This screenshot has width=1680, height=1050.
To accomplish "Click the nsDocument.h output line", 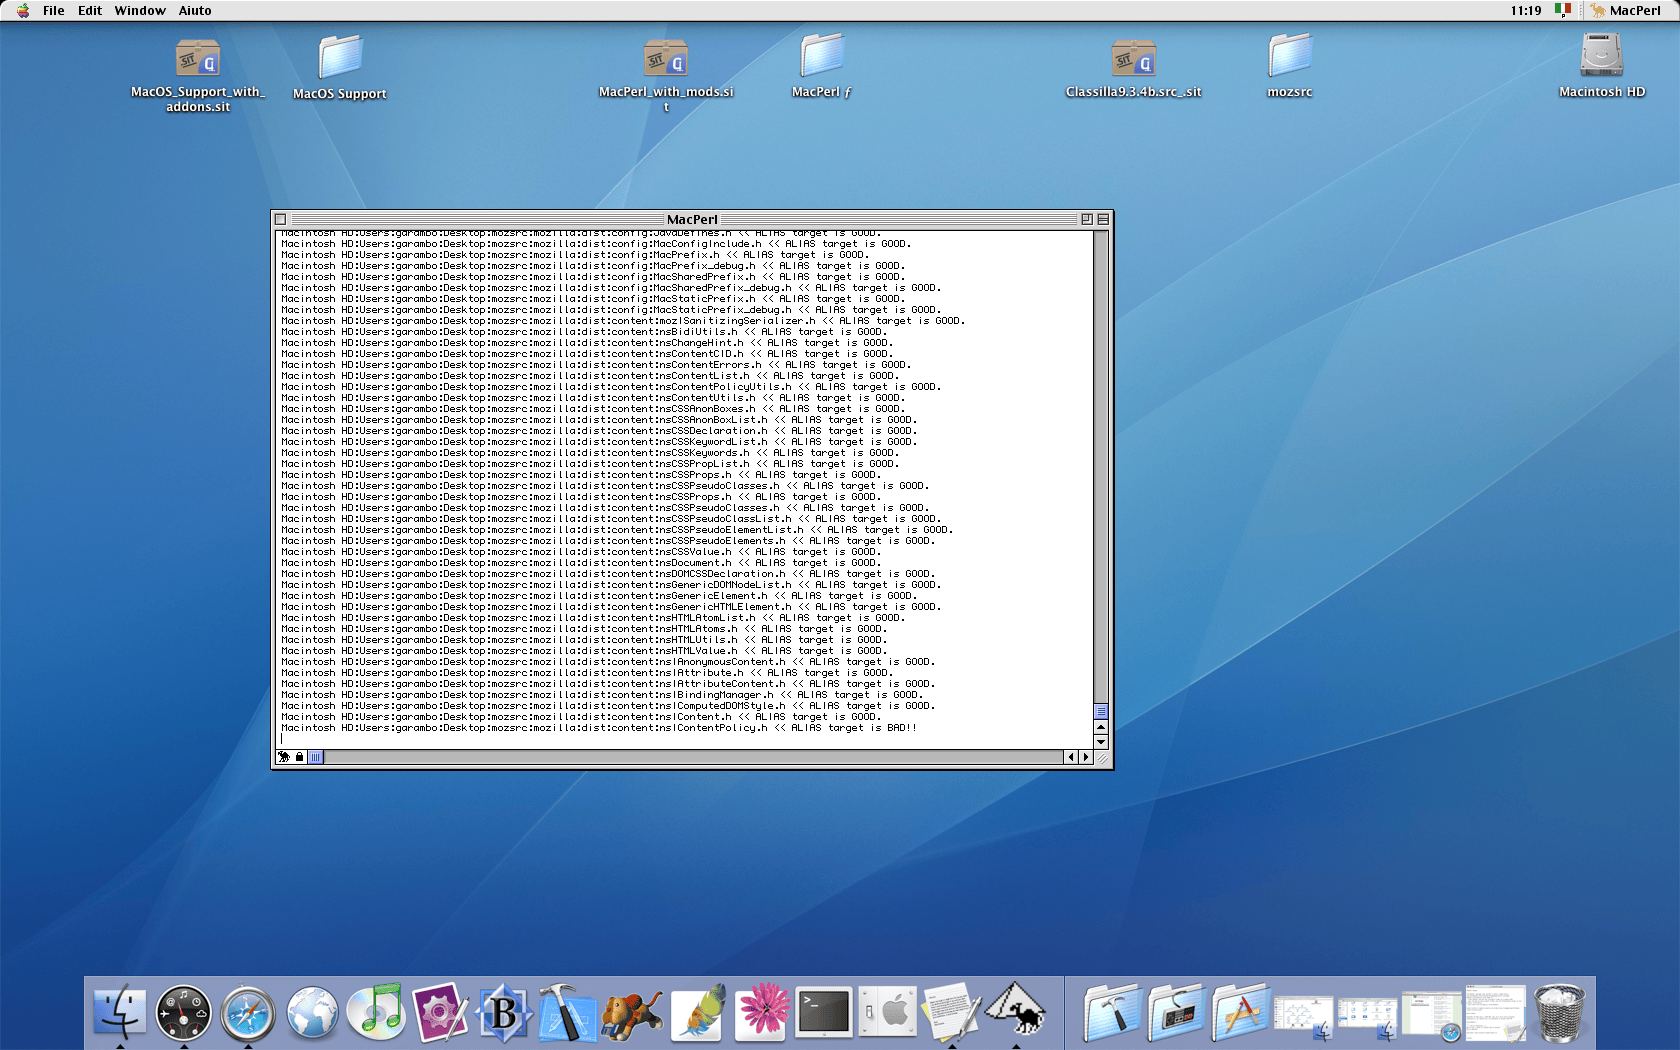I will (x=580, y=563).
